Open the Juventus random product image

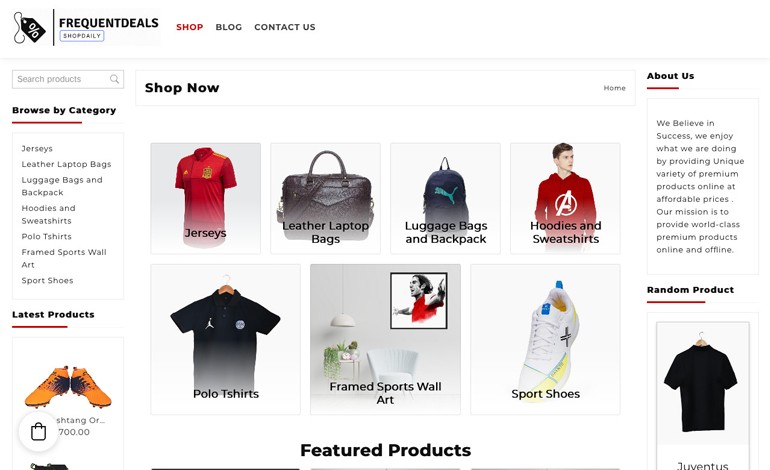point(703,384)
